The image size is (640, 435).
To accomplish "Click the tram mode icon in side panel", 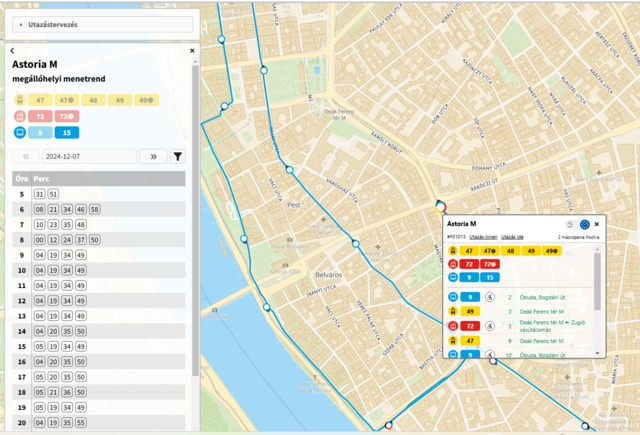I will [x=20, y=100].
